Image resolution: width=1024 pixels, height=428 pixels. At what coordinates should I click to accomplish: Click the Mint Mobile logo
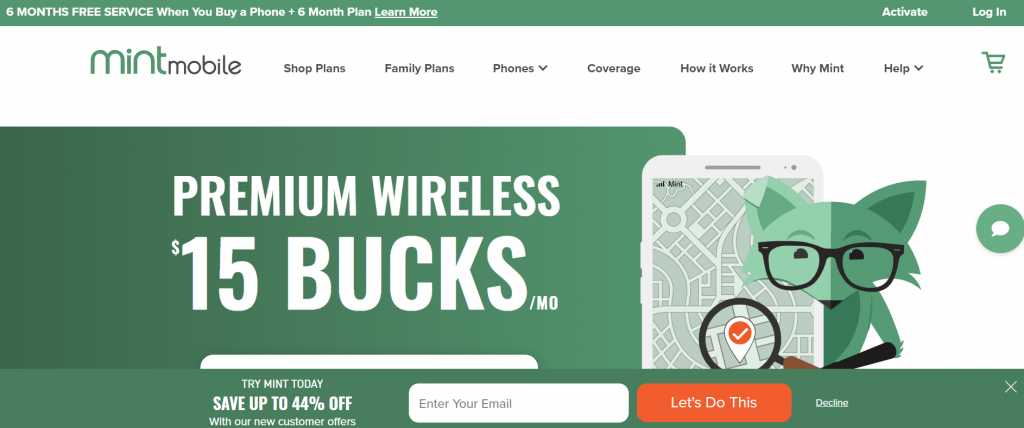tap(166, 61)
